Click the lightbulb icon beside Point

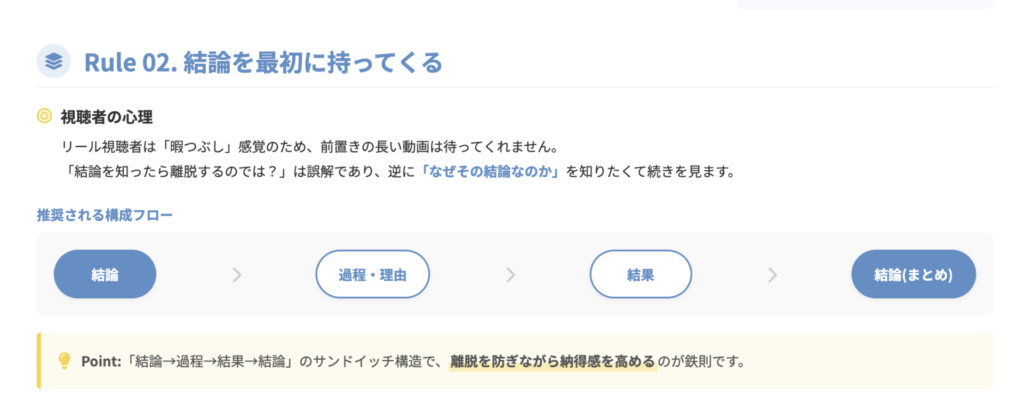tap(64, 360)
